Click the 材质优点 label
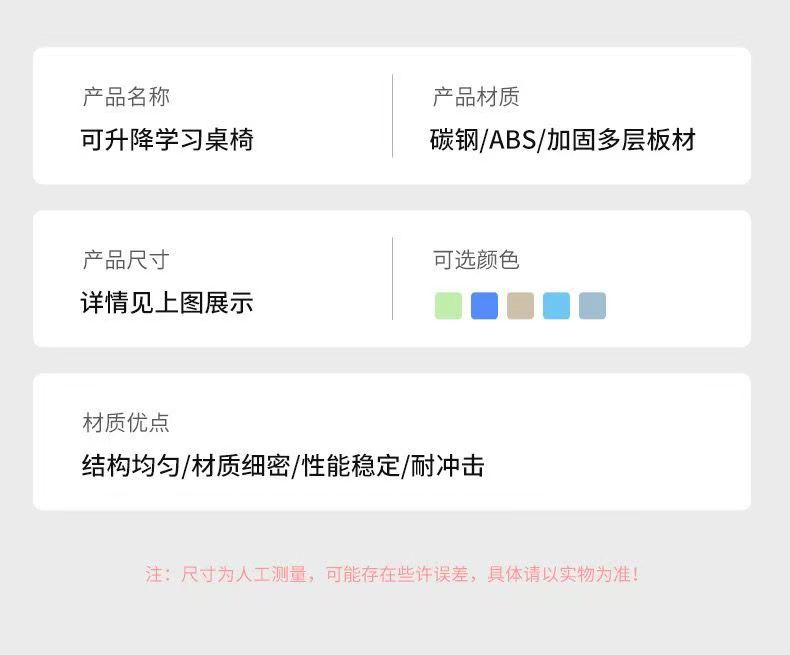 tap(126, 423)
